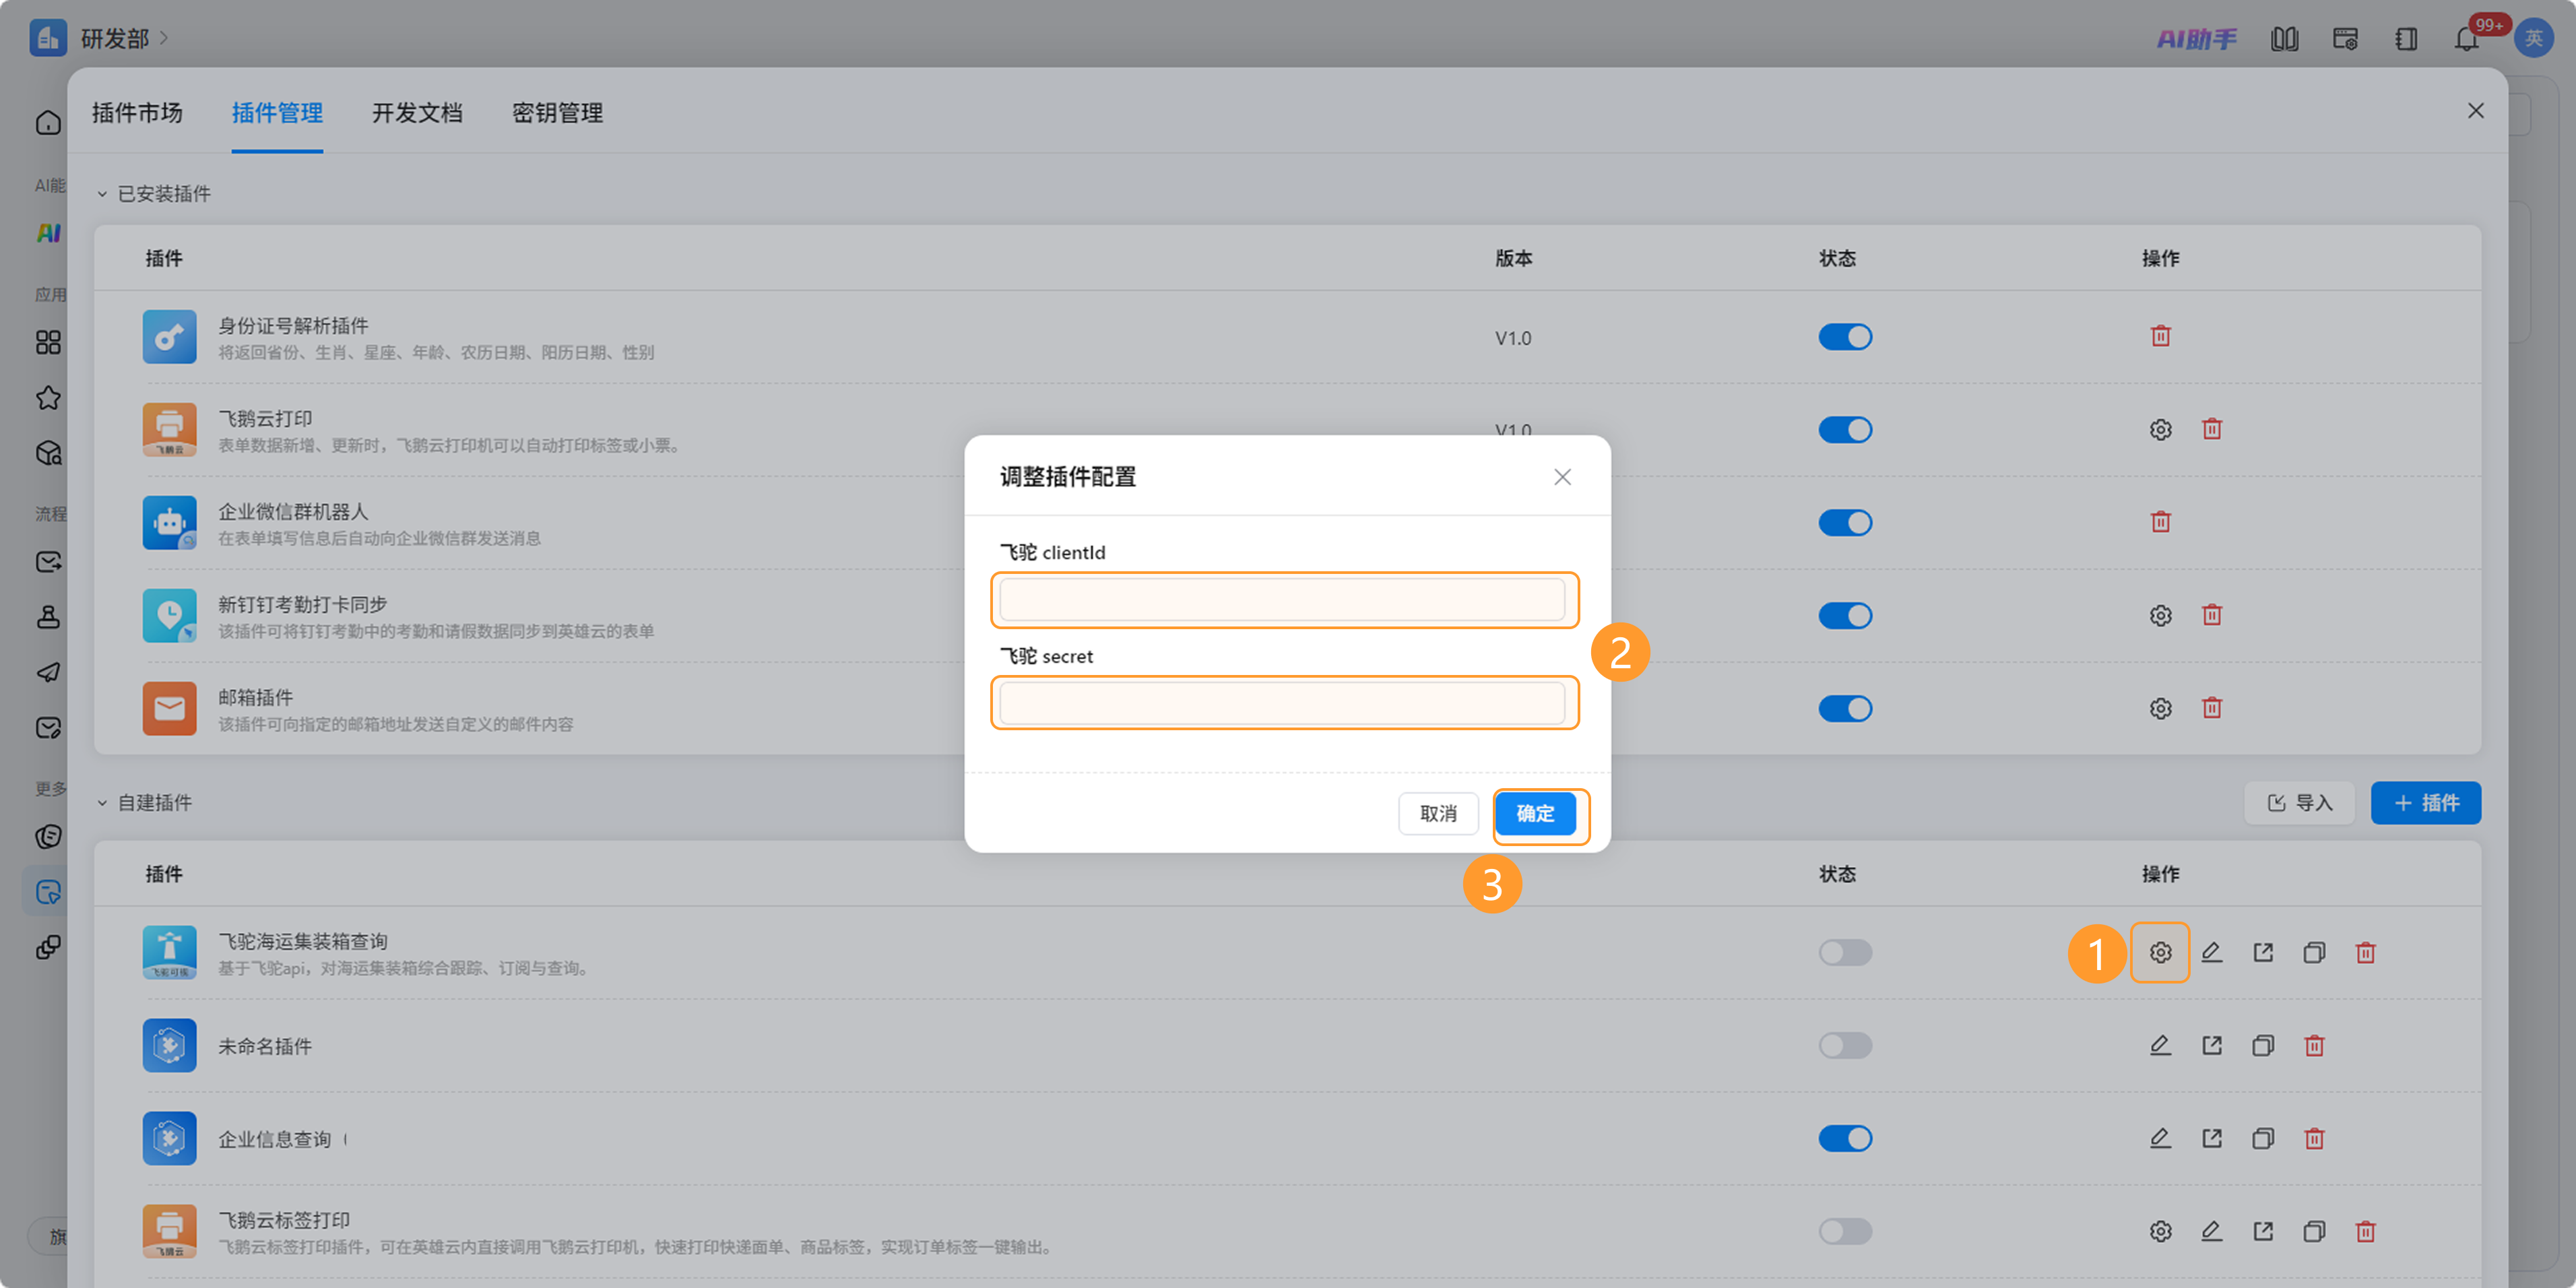Open settings gear for 邮箱插件
2576x1288 pixels.
(2160, 708)
